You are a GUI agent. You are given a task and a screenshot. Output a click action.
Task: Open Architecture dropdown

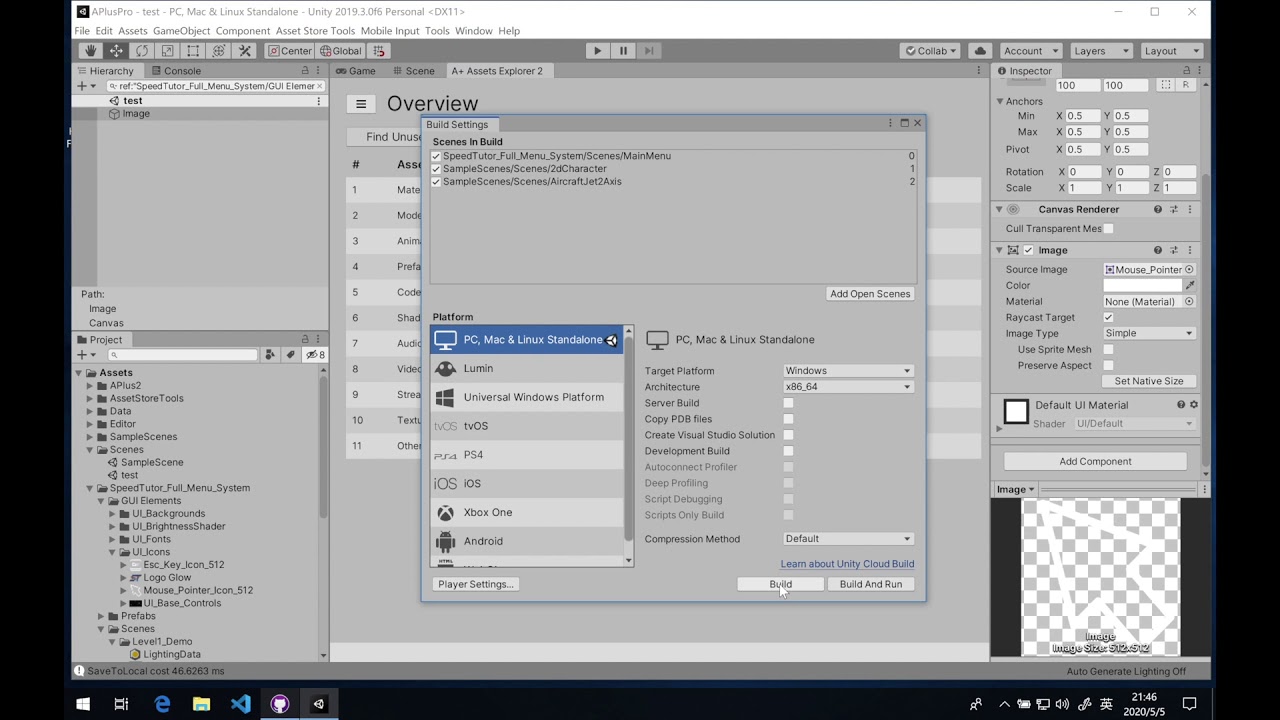point(848,387)
